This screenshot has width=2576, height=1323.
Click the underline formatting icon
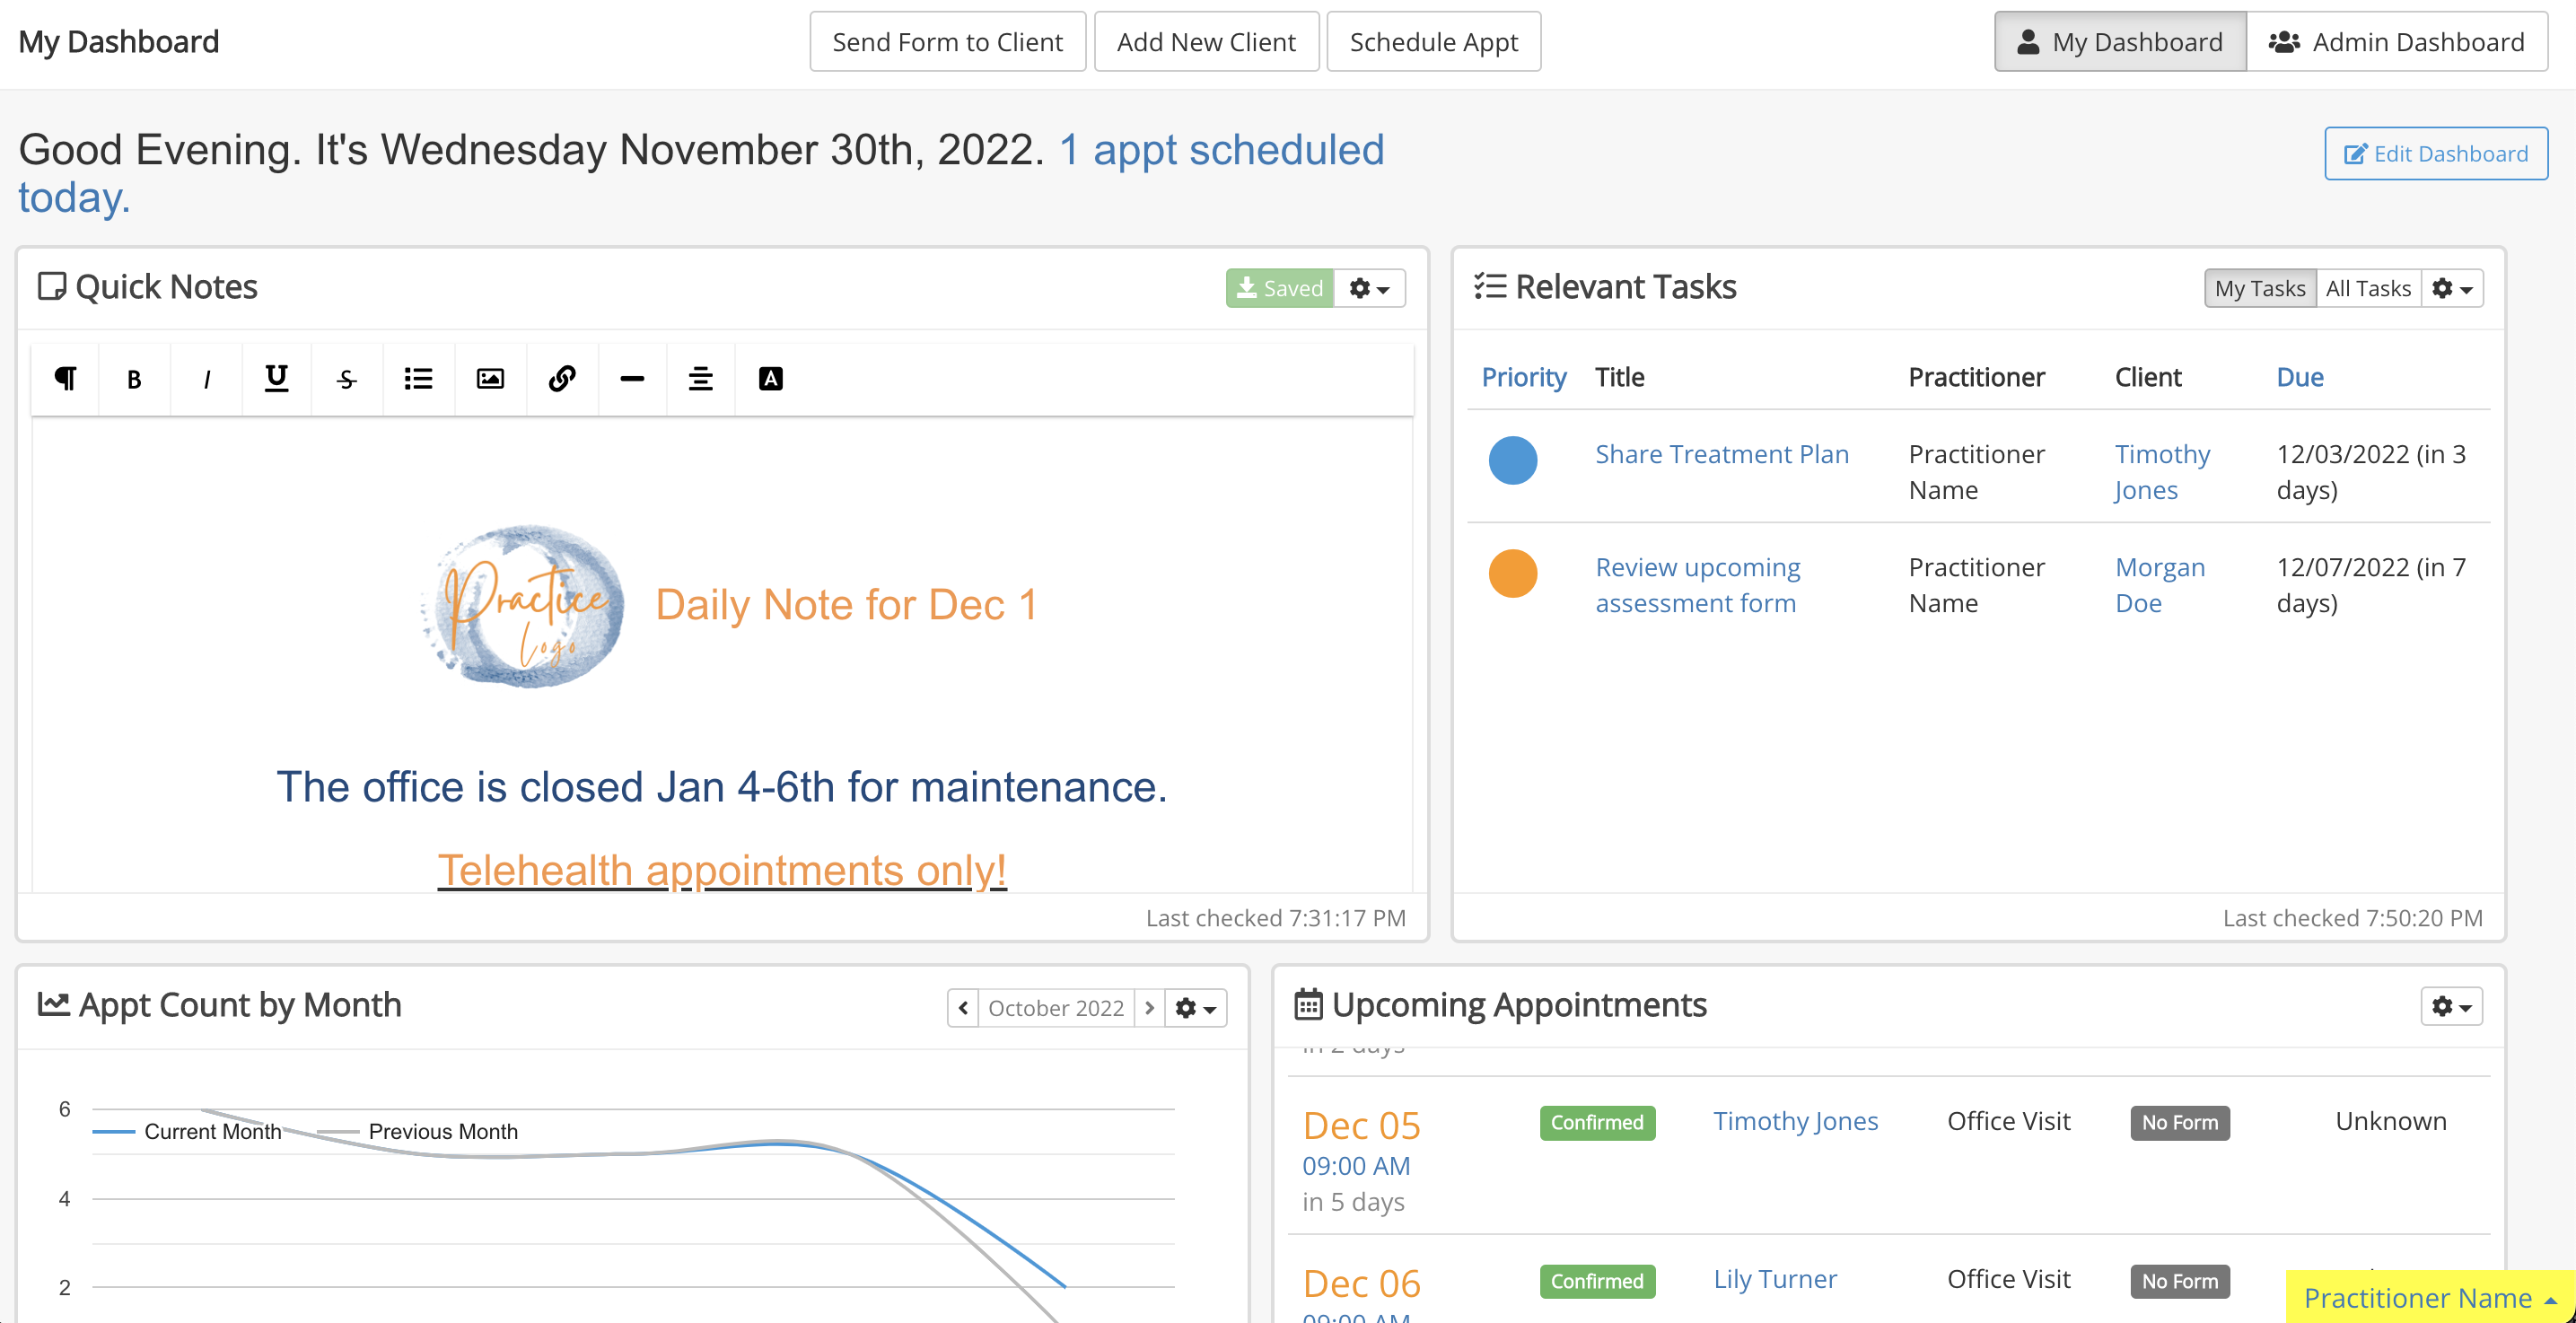(276, 379)
